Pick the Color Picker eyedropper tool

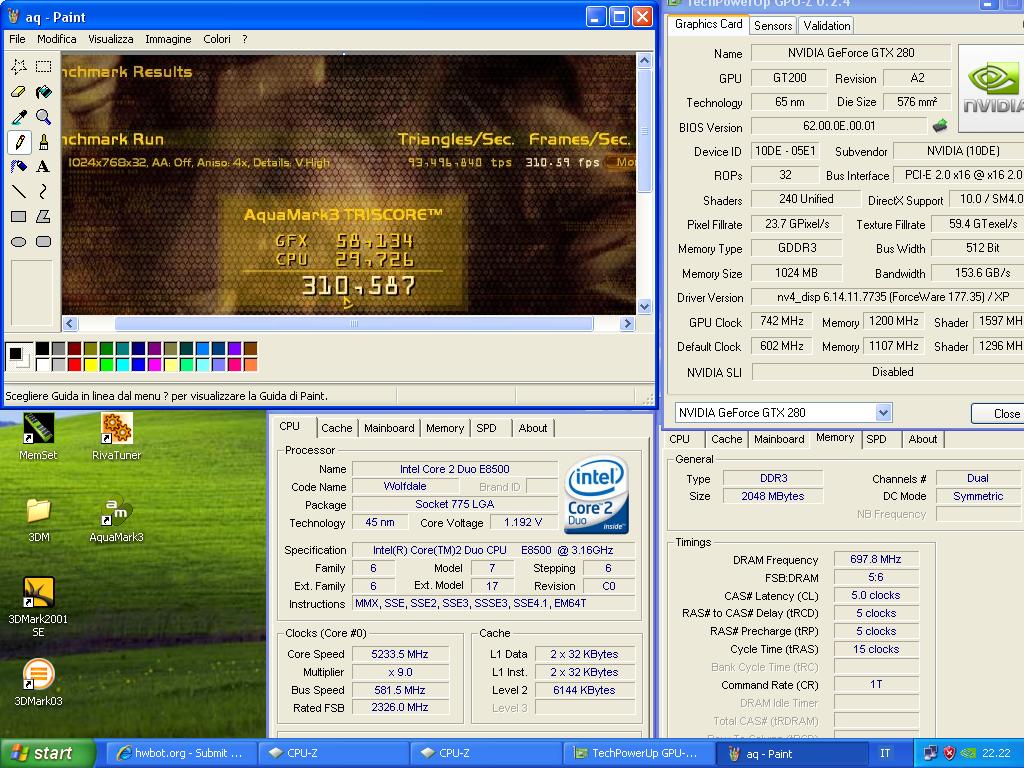tap(19, 117)
